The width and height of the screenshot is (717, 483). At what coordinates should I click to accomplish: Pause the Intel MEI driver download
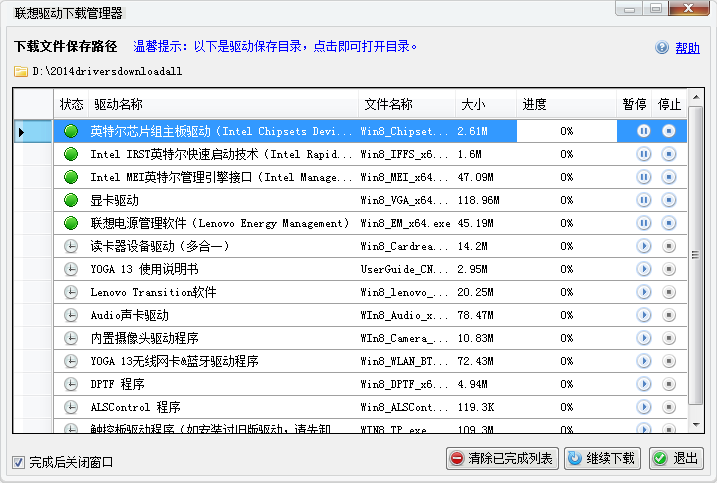tap(643, 177)
